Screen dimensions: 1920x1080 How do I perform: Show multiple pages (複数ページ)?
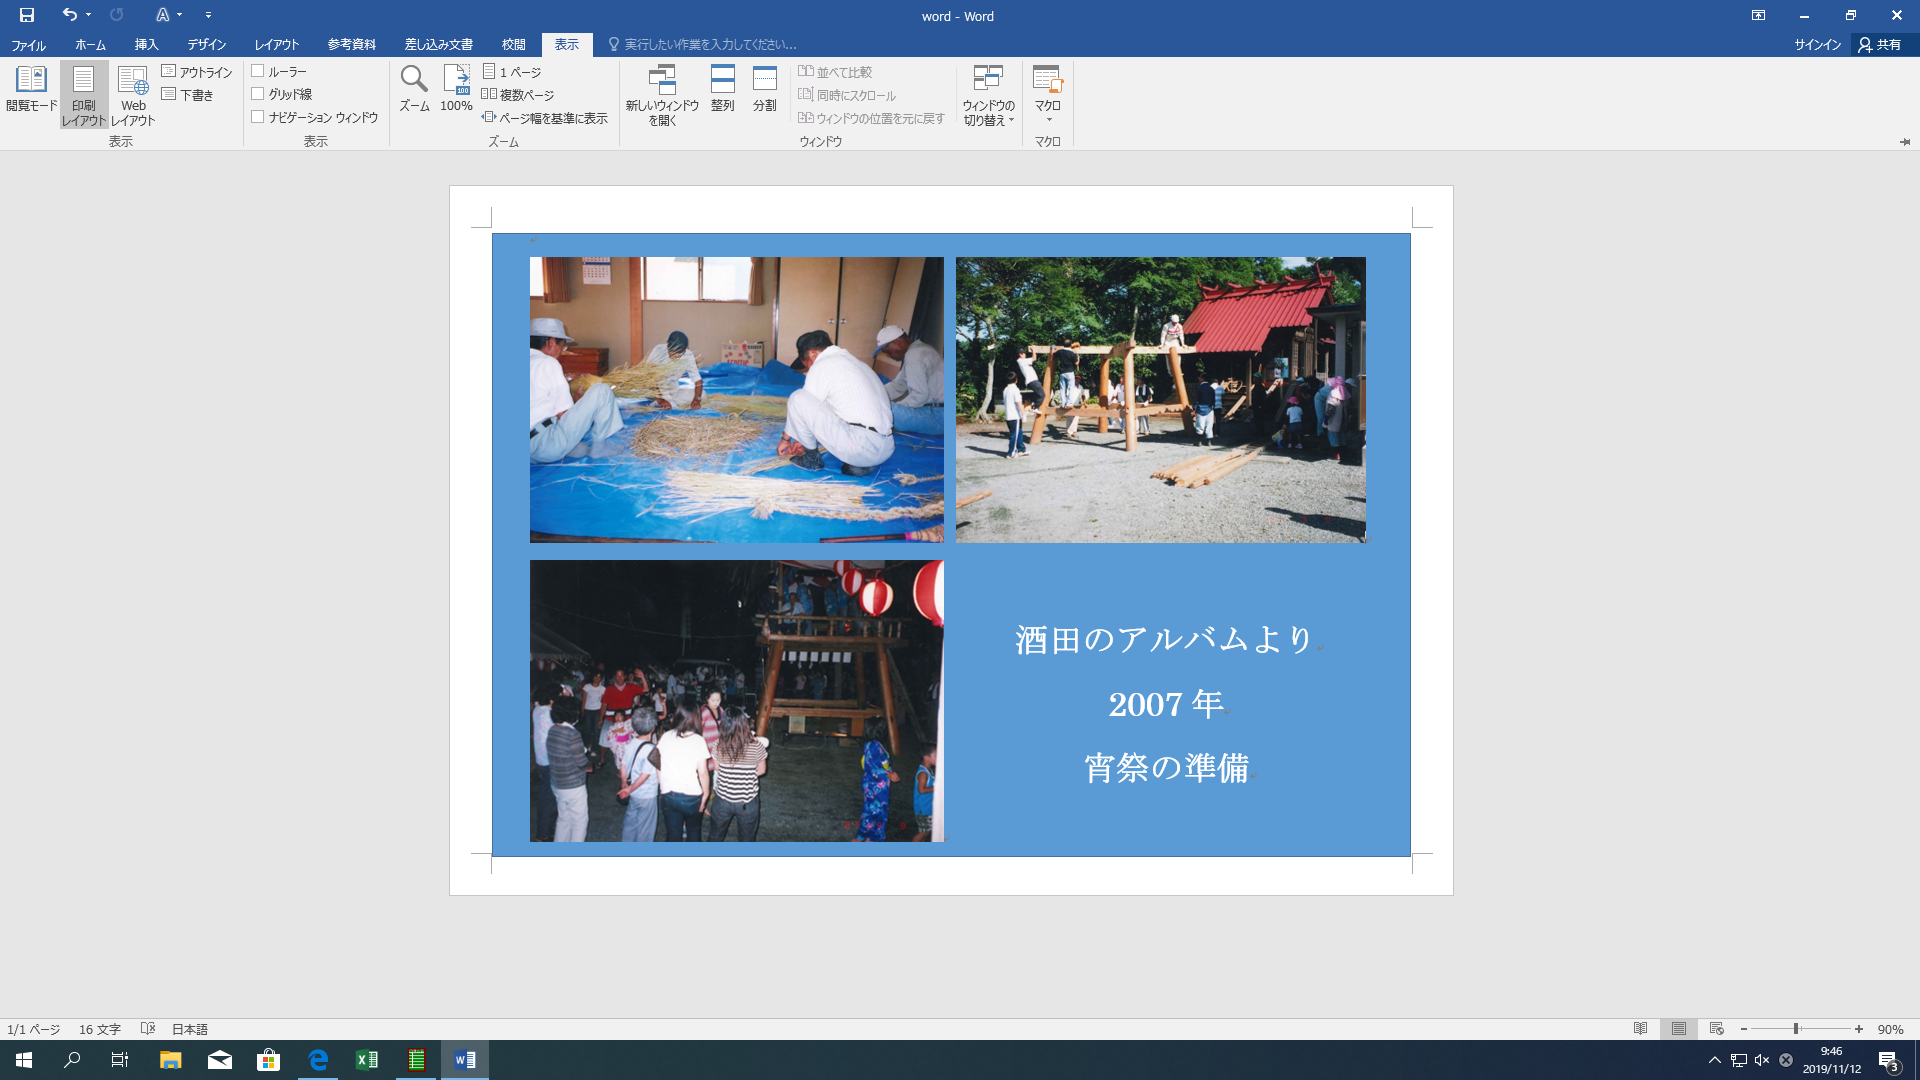pyautogui.click(x=518, y=95)
